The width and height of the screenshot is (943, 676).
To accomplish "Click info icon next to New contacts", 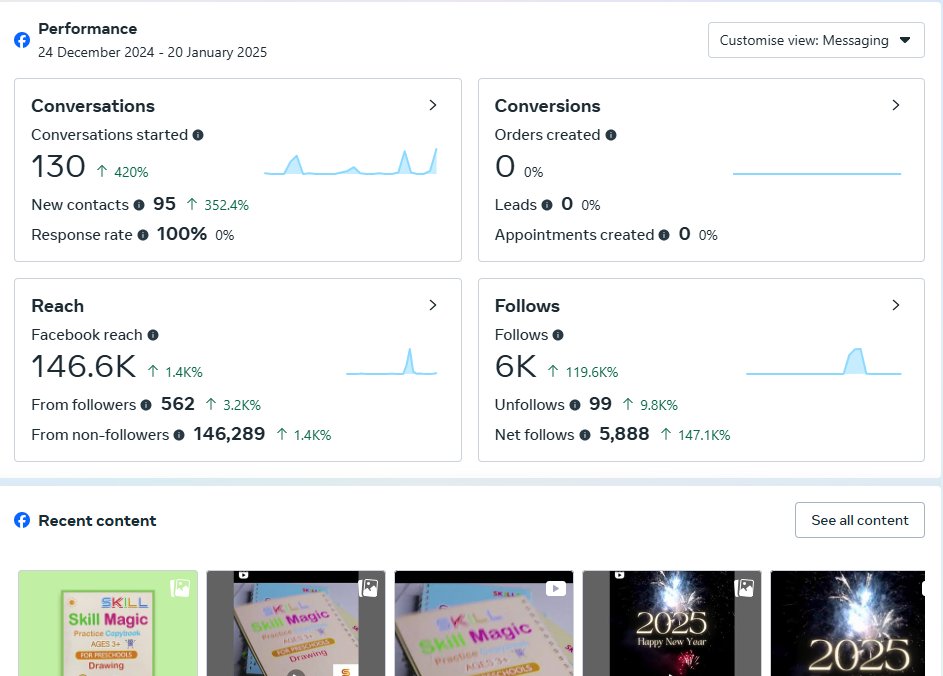I will [139, 205].
